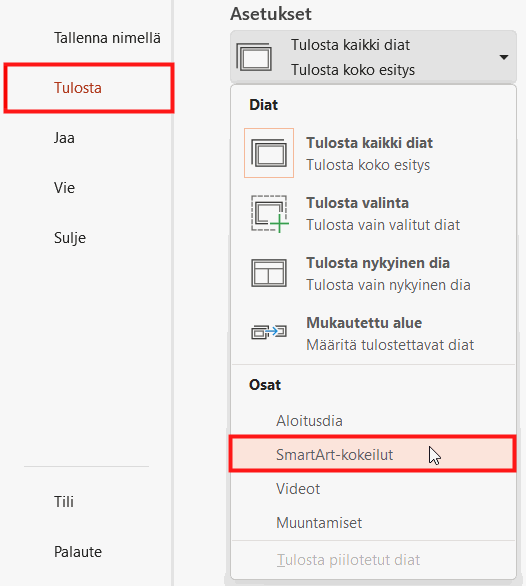
Task: Open the Jaa page
Action: 64,138
